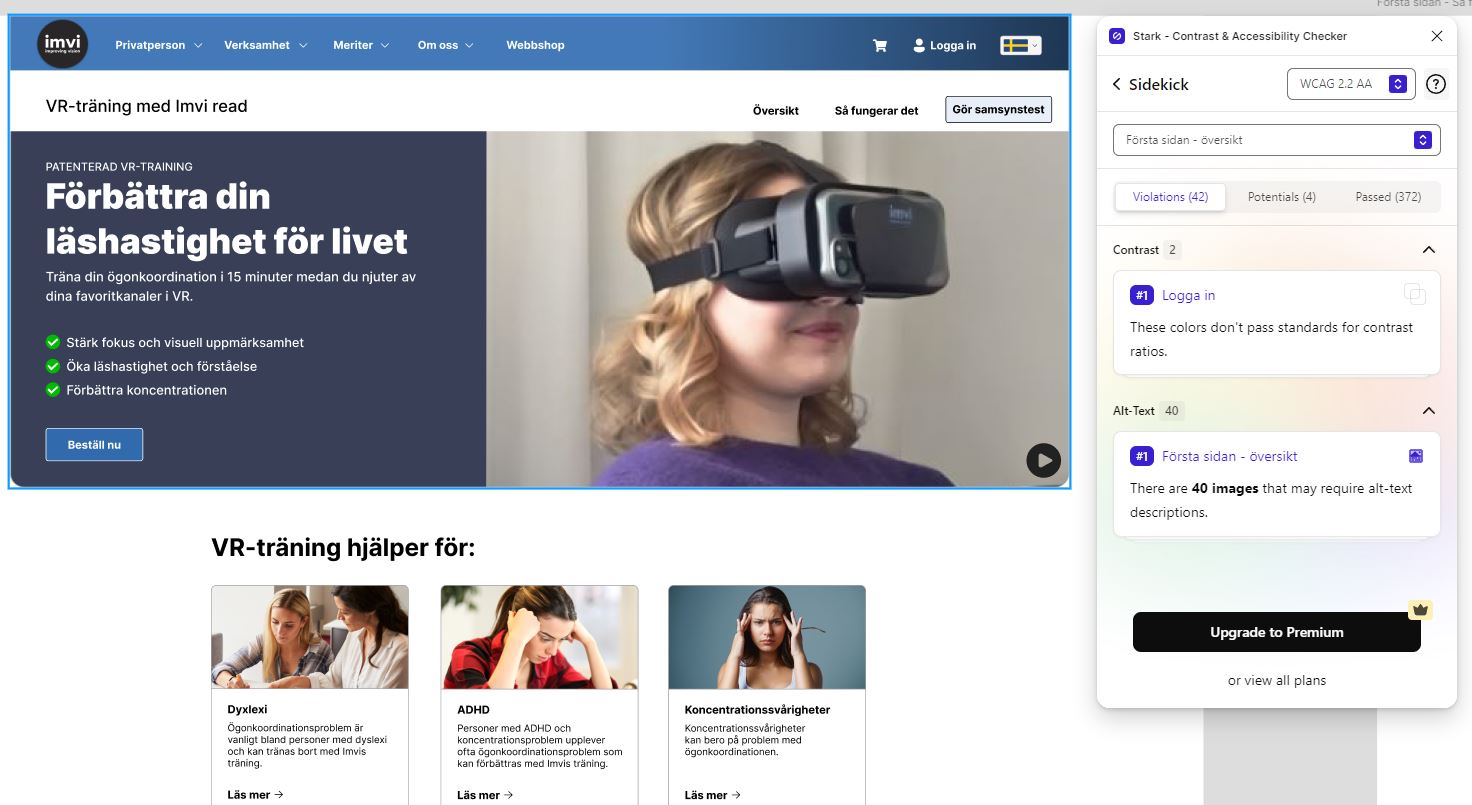Open the Swedish flag language dropdown
This screenshot has width=1472, height=805.
1020,45
